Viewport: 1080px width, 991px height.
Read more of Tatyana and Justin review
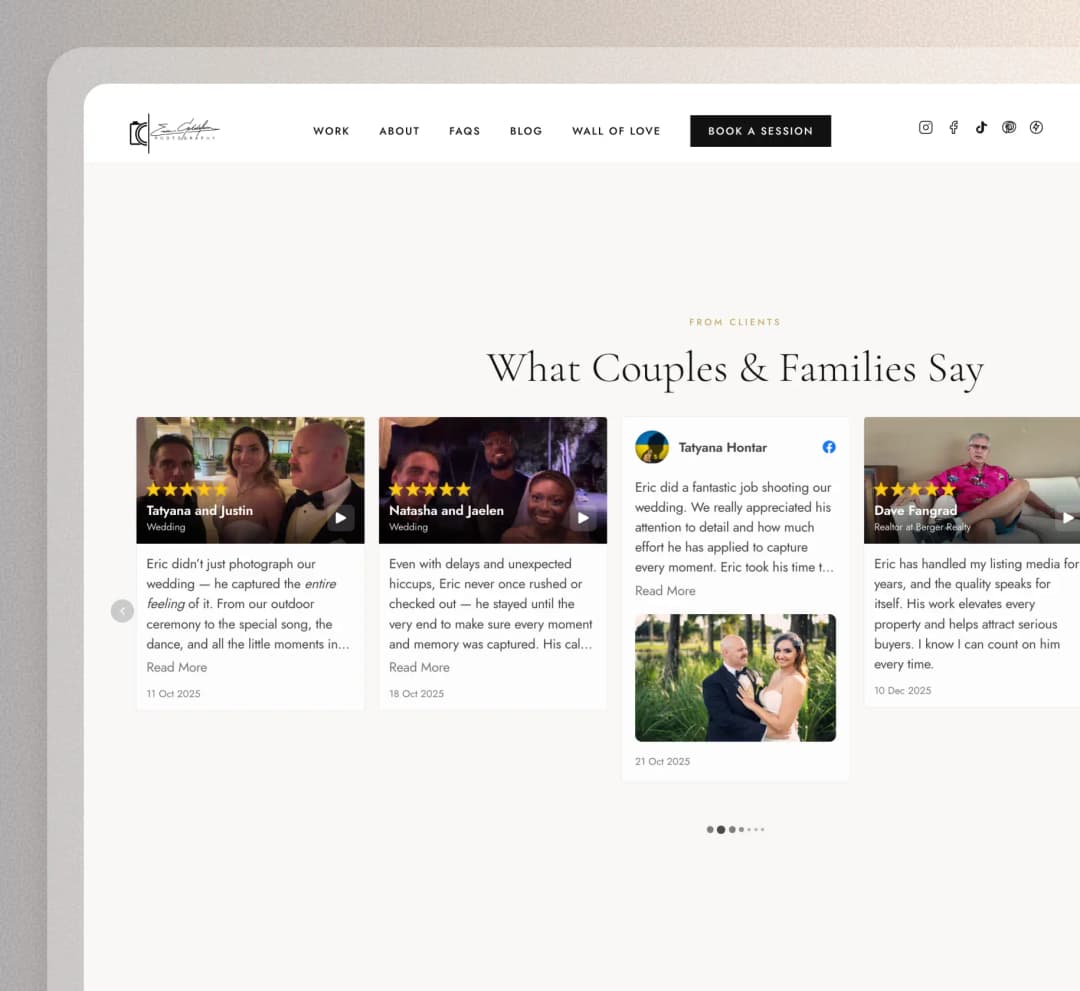tap(177, 667)
